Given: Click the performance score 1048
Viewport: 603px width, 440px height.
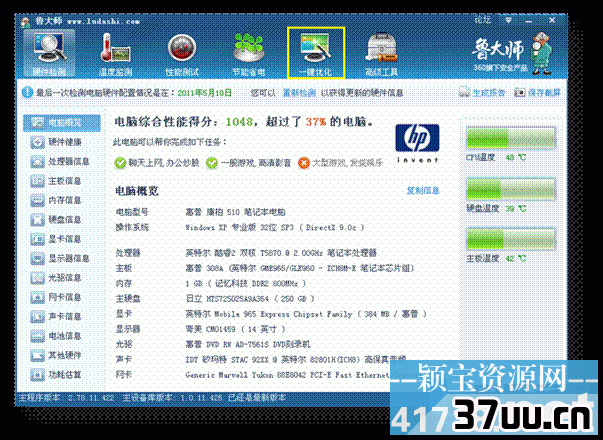Looking at the screenshot, I should [x=239, y=122].
